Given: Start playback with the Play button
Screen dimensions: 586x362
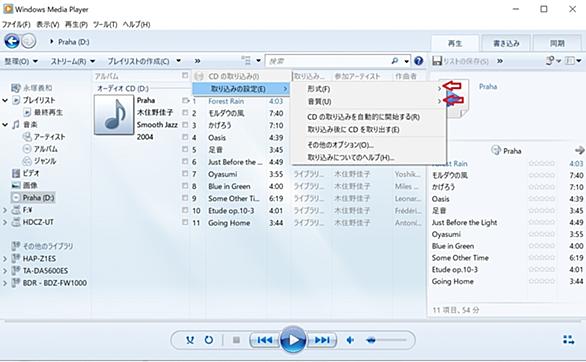Looking at the screenshot, I should pos(293,340).
